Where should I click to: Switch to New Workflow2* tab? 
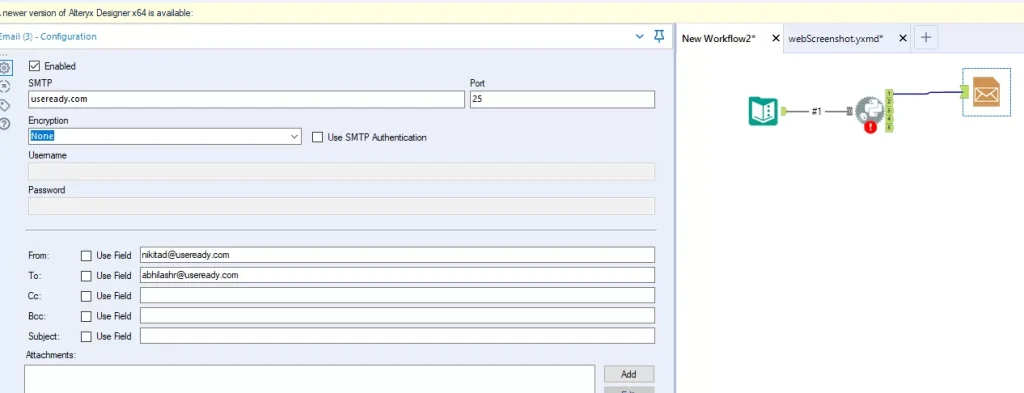pyautogui.click(x=718, y=39)
